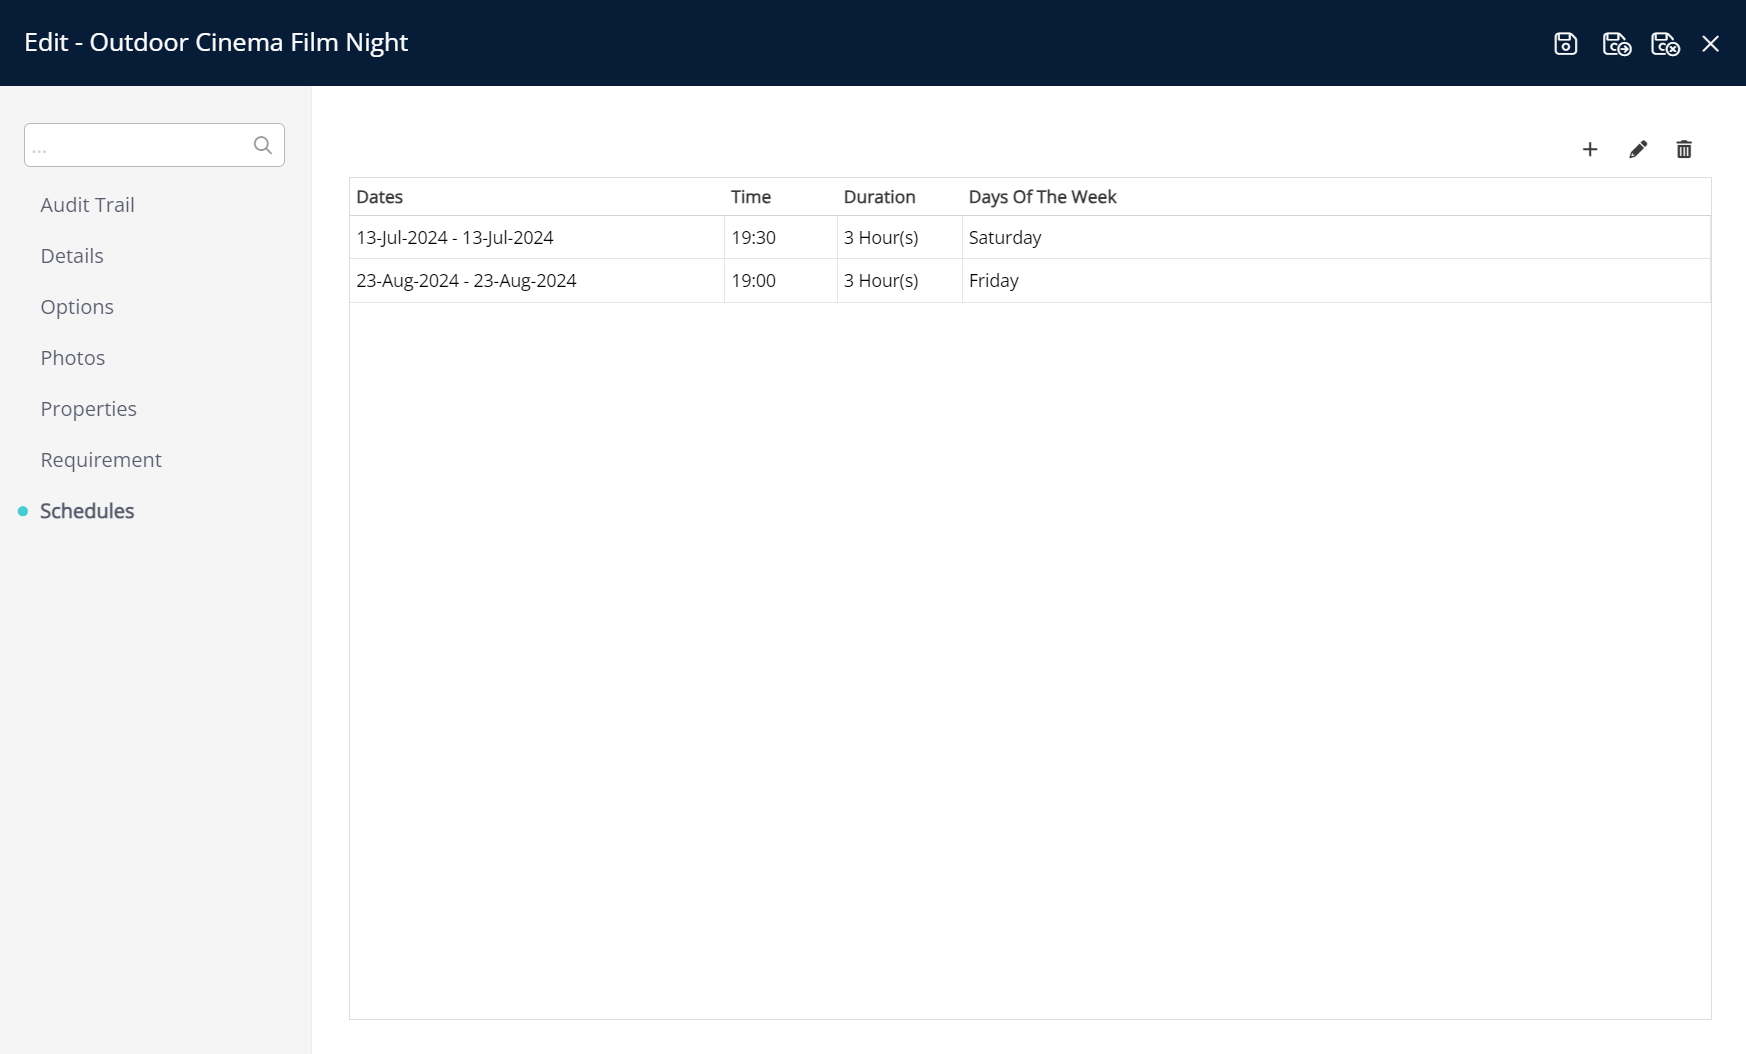
Task: Select row 23-Aug-2024 - 23-Aug-2024
Action: click(x=1030, y=281)
